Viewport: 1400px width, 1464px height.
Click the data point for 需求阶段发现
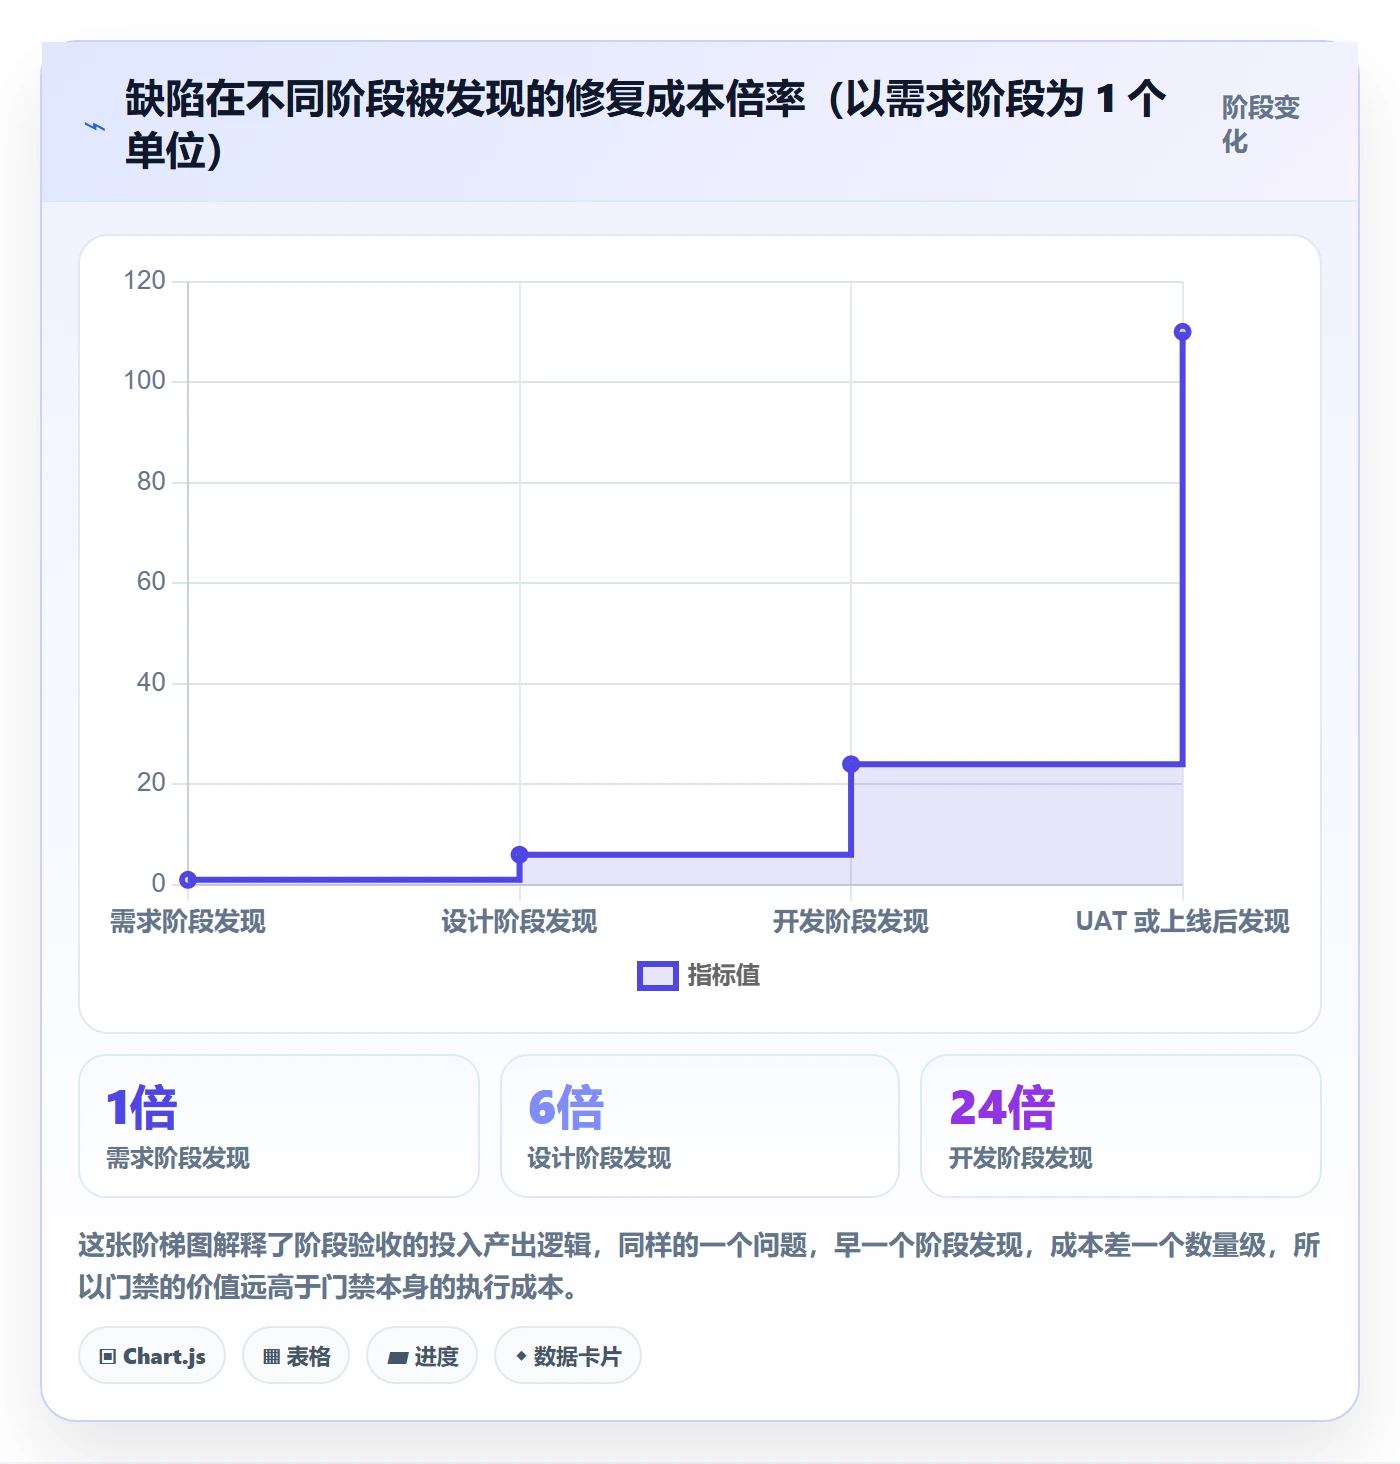click(x=188, y=880)
